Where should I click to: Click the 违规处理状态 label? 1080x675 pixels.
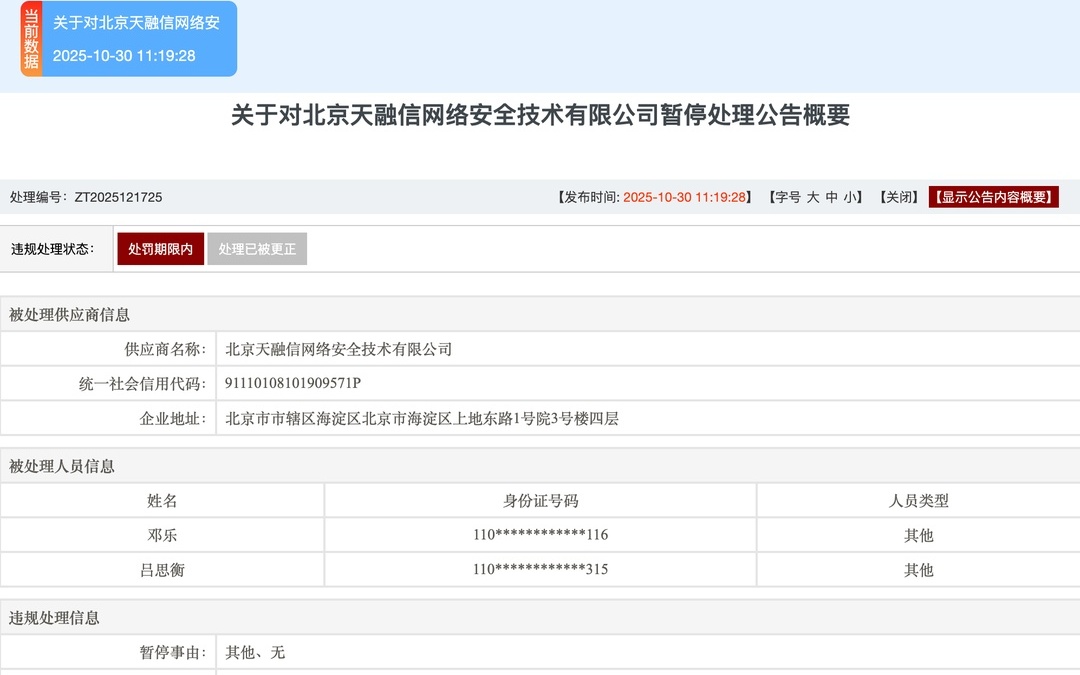52,249
